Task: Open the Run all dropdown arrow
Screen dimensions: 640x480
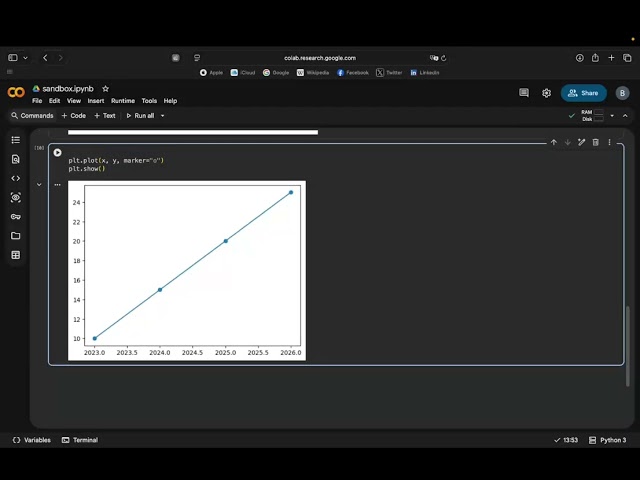Action: (x=162, y=116)
